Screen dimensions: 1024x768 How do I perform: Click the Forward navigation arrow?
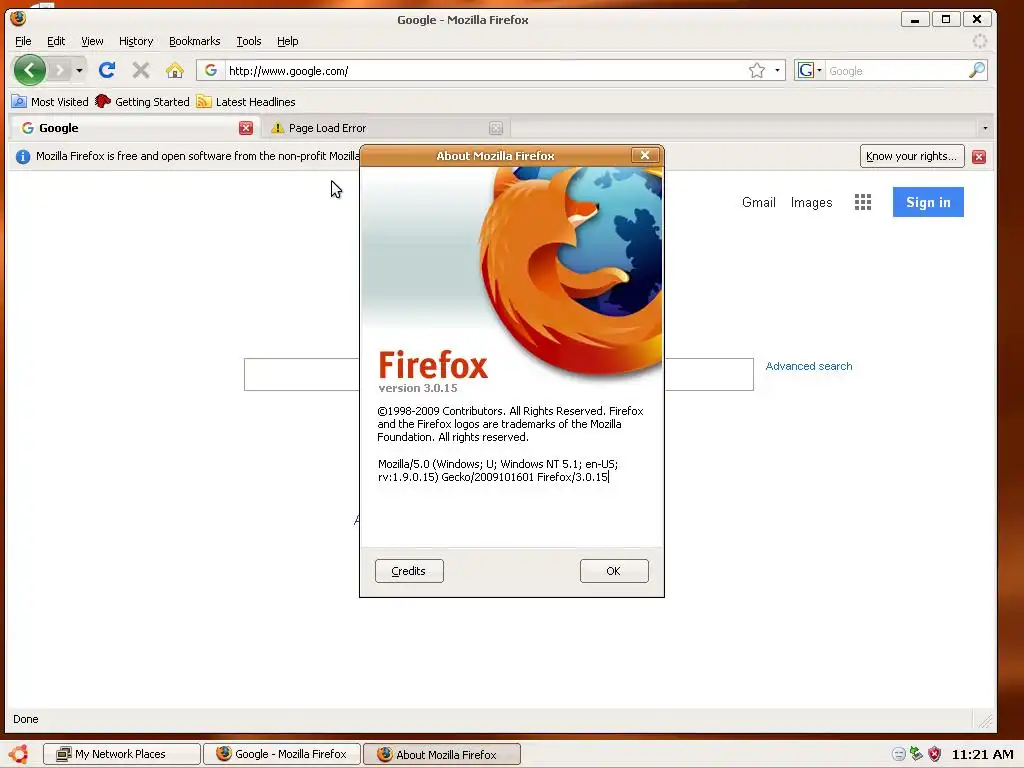[x=59, y=70]
